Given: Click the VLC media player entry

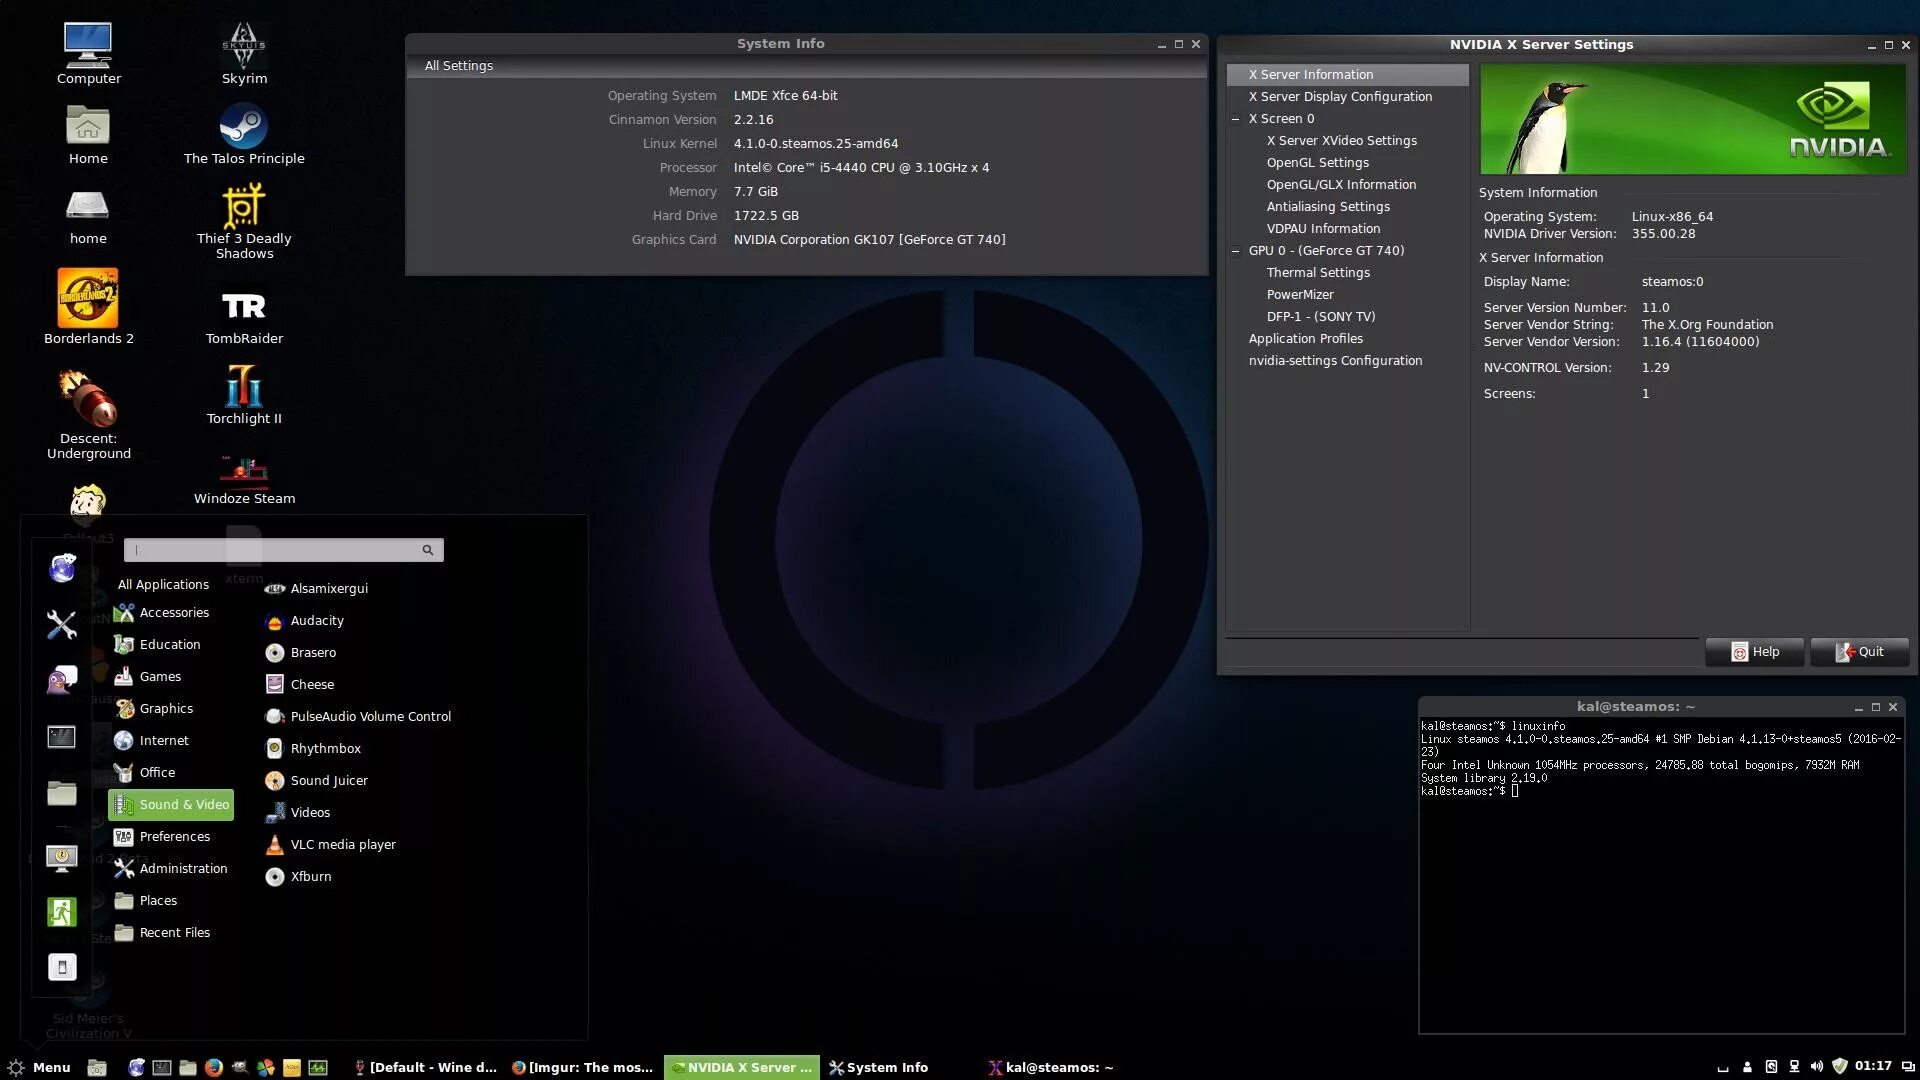Looking at the screenshot, I should [x=343, y=844].
